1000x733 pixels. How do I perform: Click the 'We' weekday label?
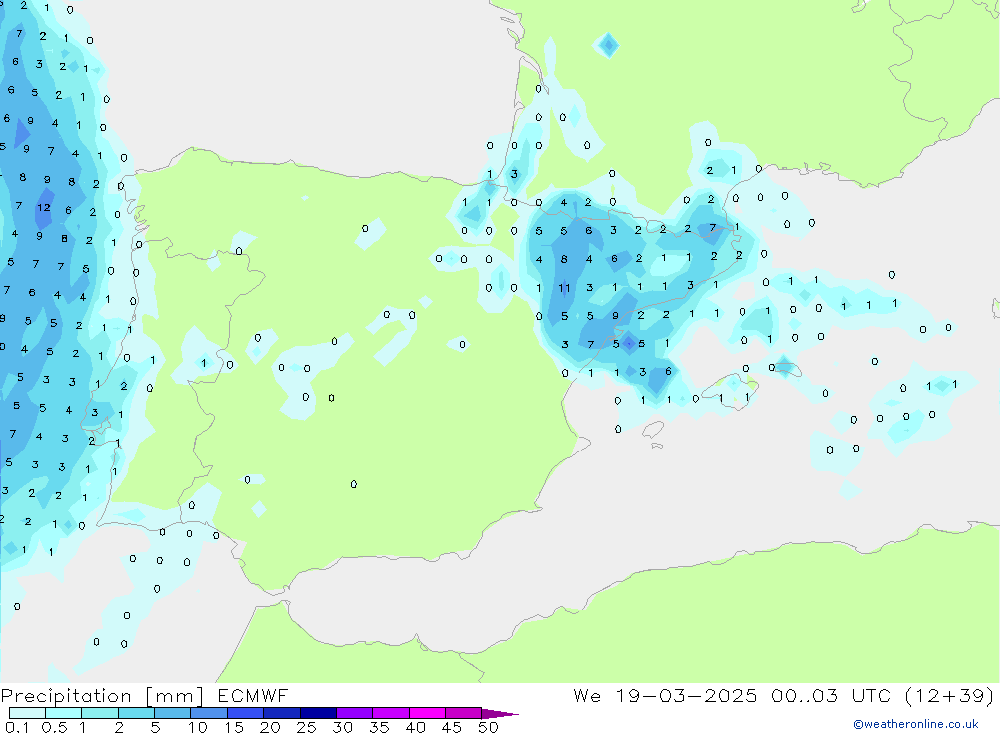pos(587,695)
